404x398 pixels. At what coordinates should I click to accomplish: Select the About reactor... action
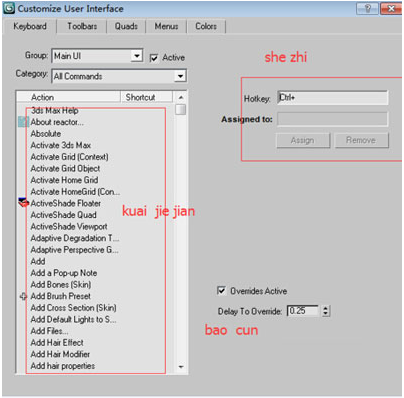[57, 122]
